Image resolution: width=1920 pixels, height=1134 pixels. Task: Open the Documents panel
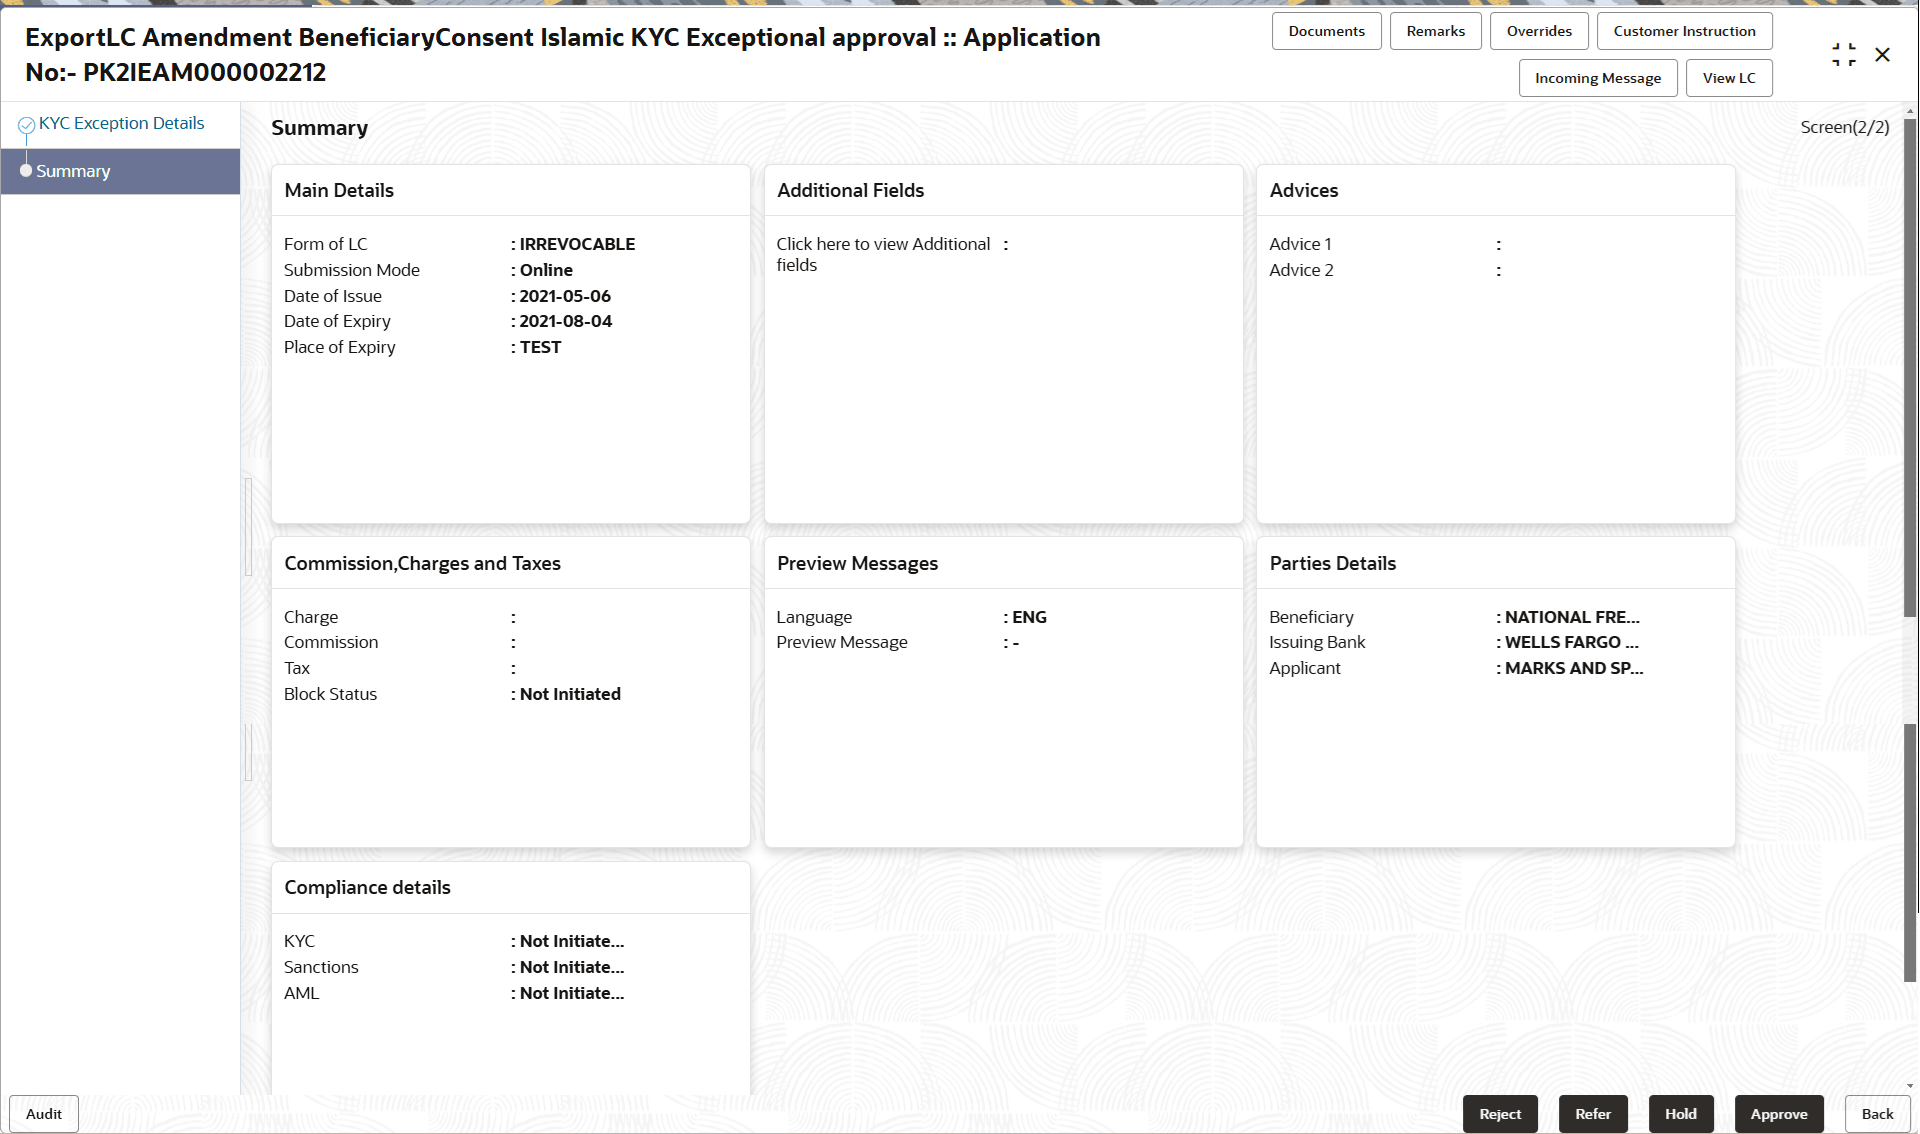pos(1326,31)
